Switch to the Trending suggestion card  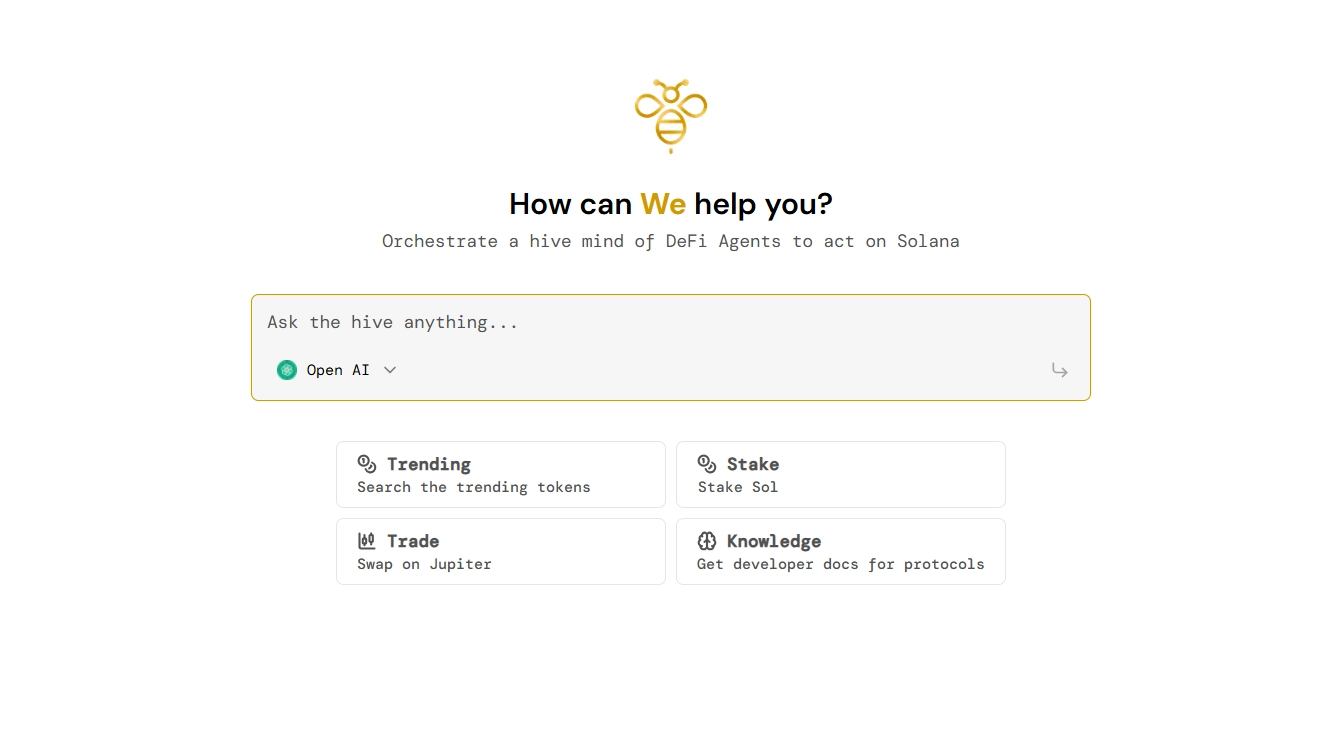coord(500,474)
